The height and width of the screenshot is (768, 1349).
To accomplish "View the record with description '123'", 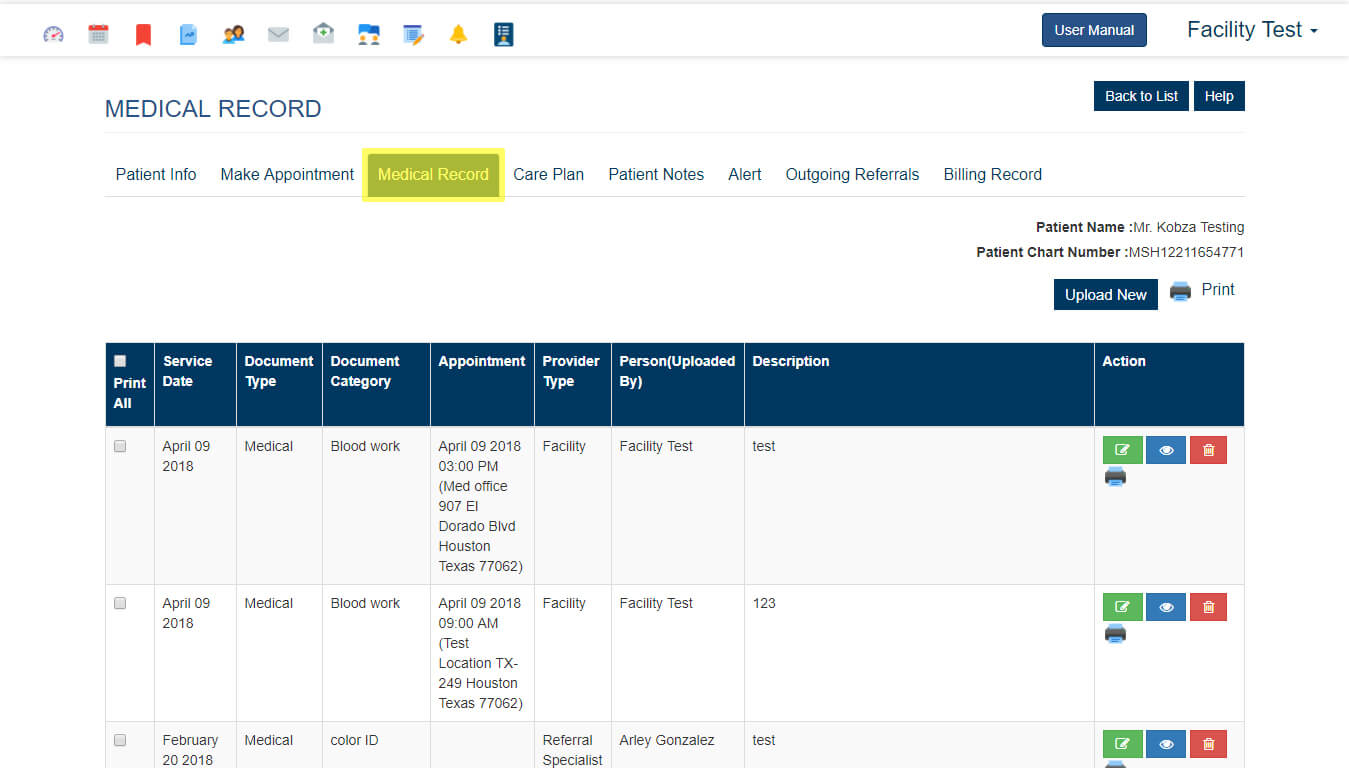I will [1165, 607].
